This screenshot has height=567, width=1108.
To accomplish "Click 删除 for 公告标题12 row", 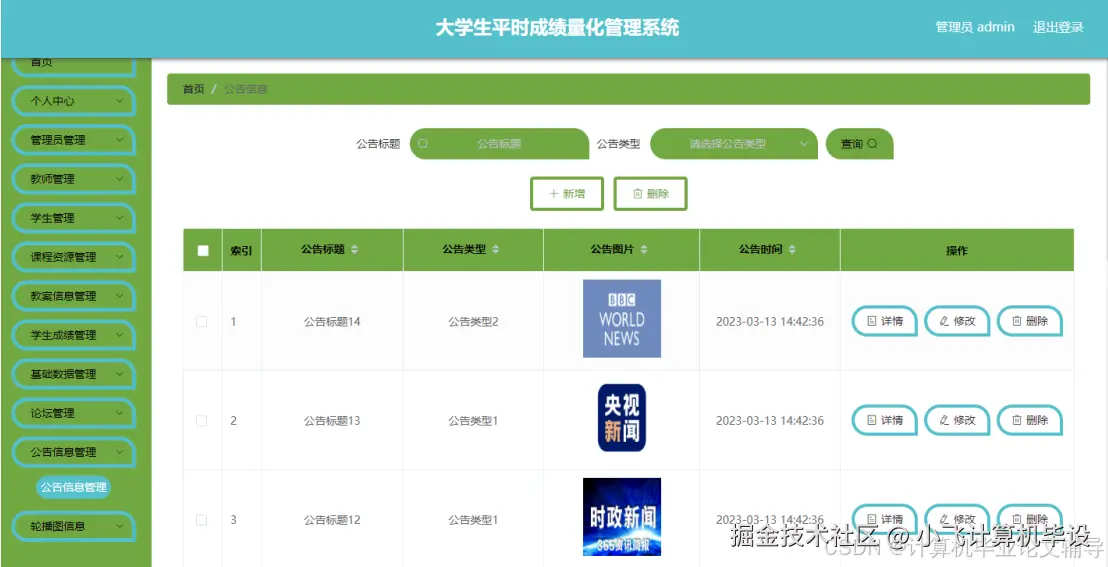I will (x=1030, y=519).
